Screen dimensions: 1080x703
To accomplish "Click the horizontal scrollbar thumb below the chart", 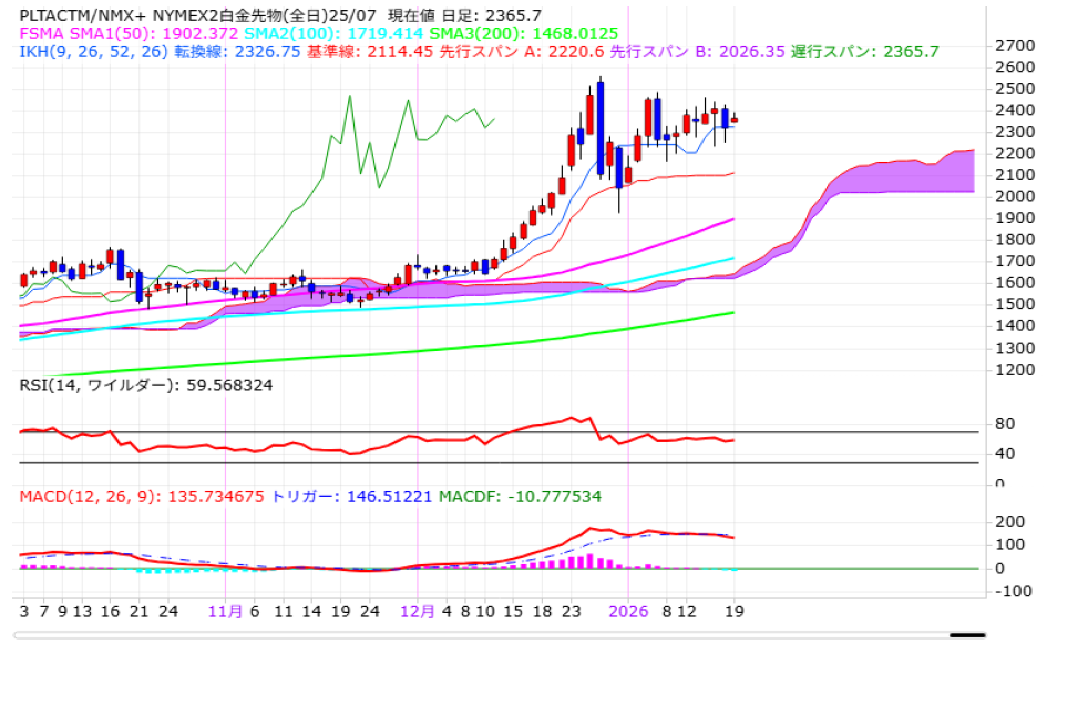I will (x=967, y=634).
